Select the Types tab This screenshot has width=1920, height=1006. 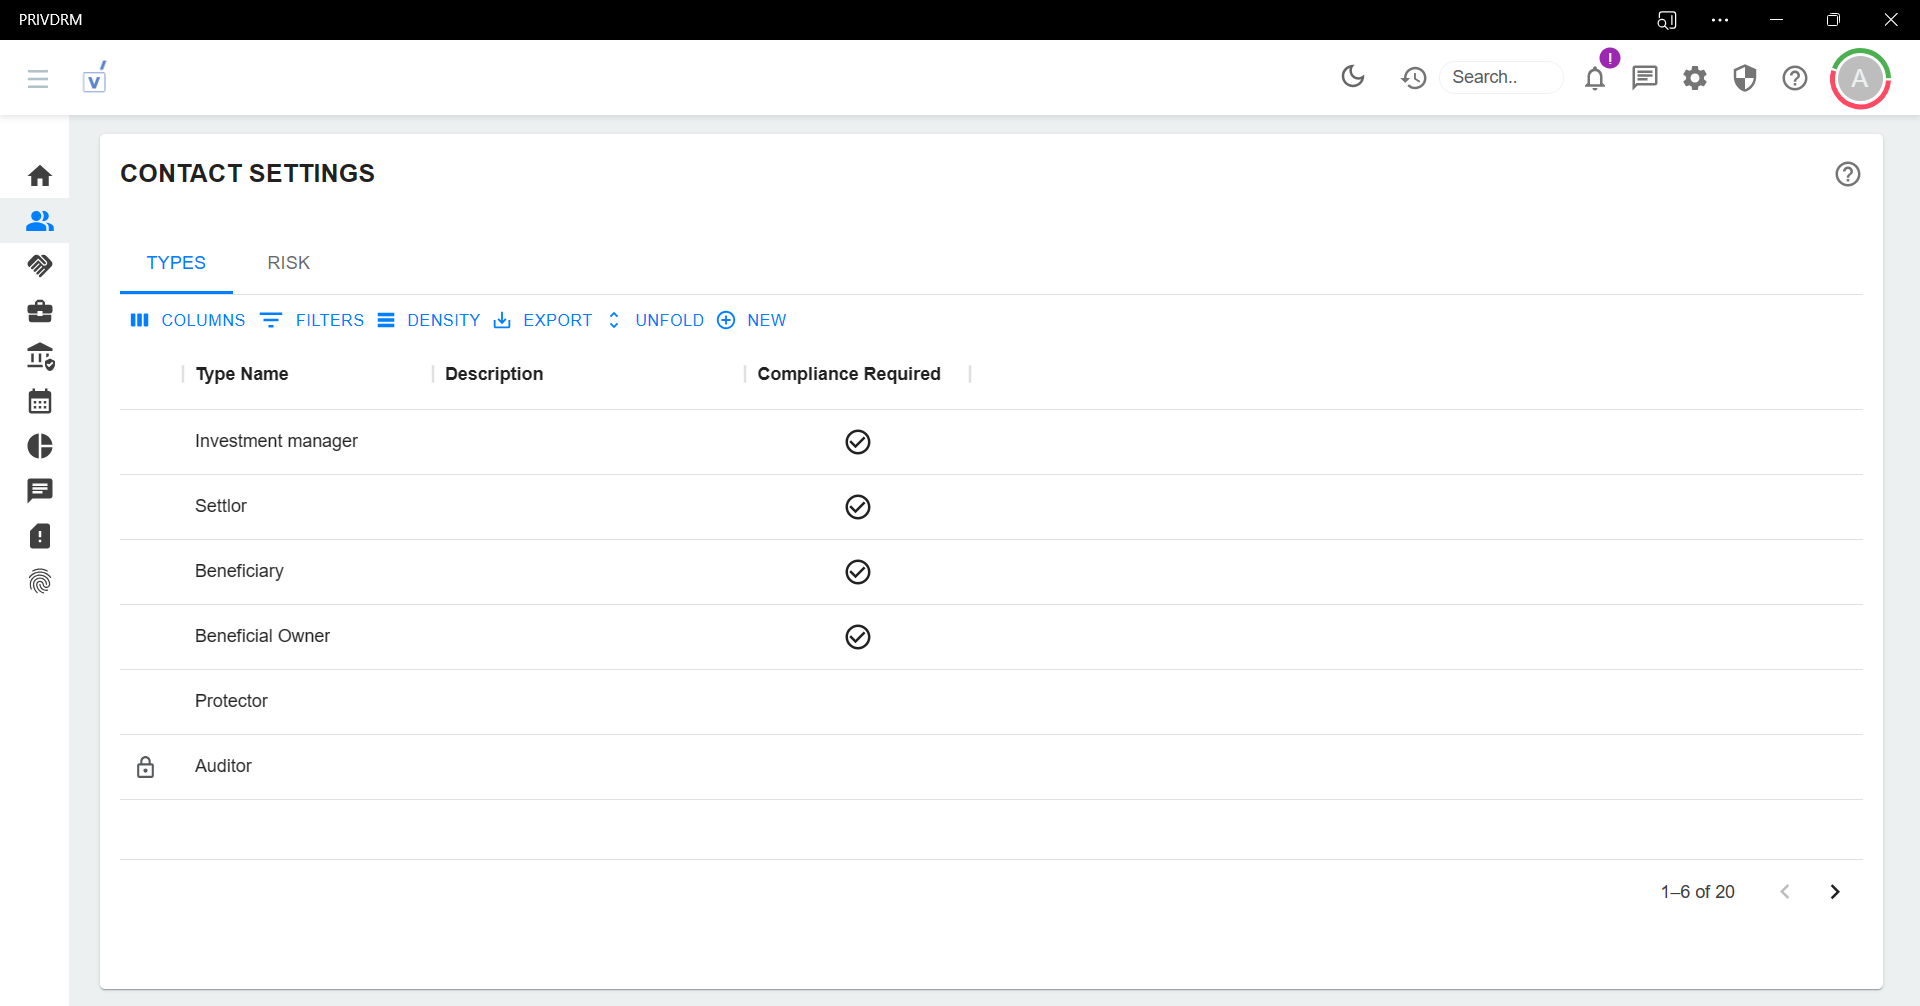pyautogui.click(x=176, y=263)
